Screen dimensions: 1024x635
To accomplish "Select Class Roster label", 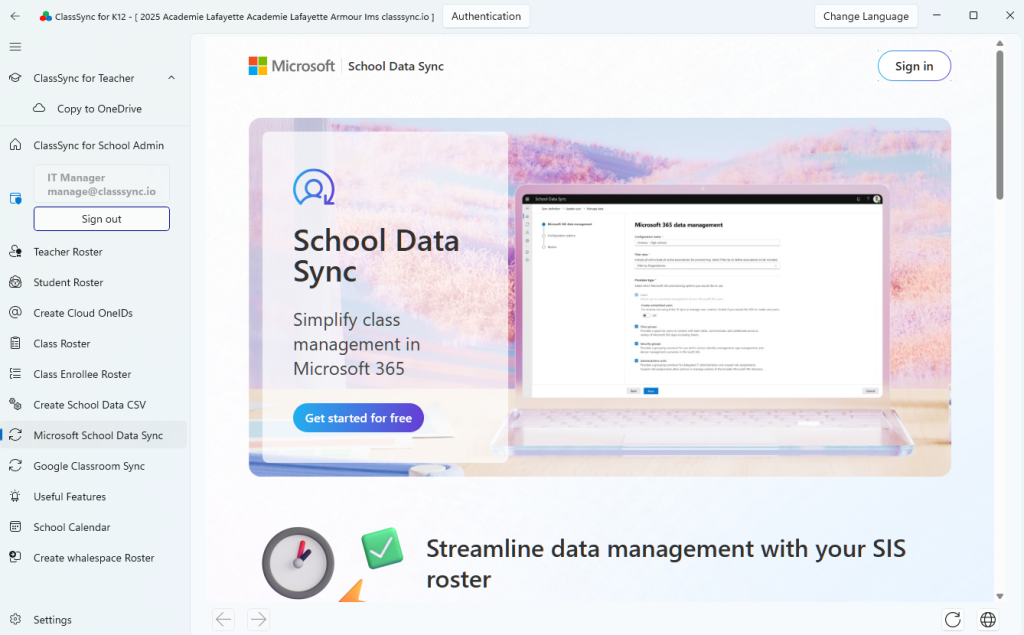I will pos(62,344).
